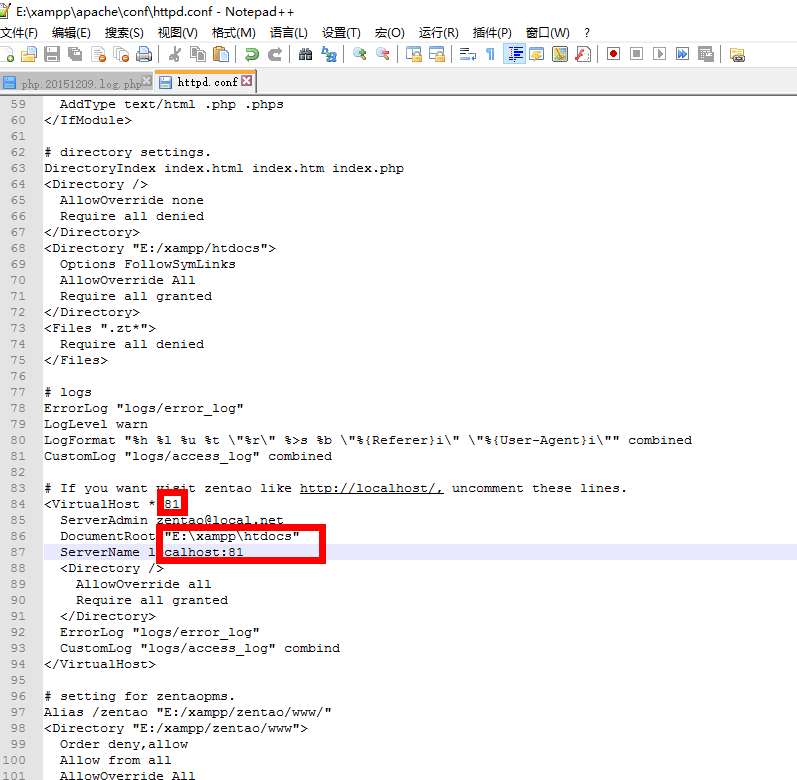Open a file via folder icon
Image resolution: width=797 pixels, height=780 pixels.
click(x=29, y=54)
